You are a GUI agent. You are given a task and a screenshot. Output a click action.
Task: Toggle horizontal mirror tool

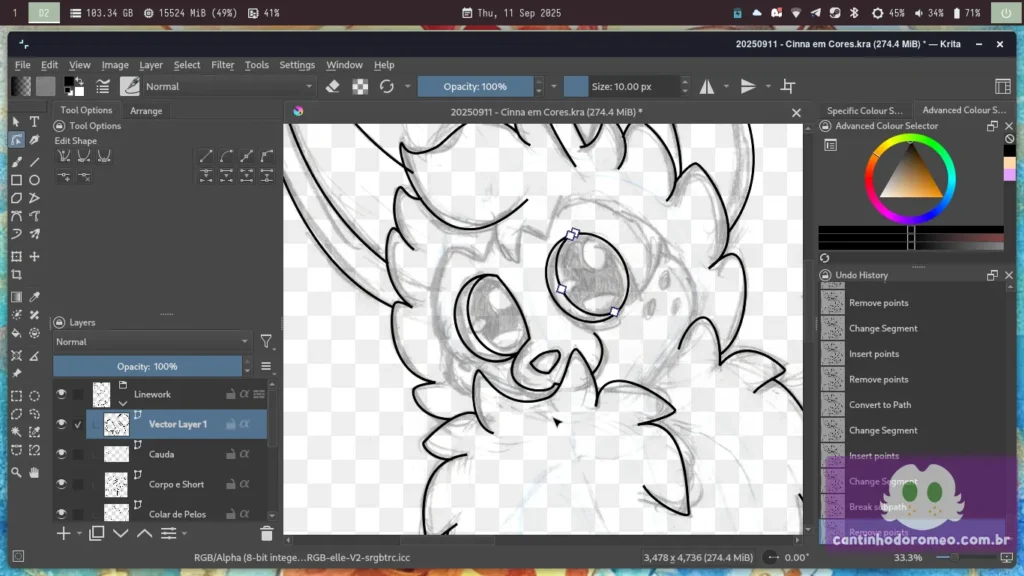(707, 86)
